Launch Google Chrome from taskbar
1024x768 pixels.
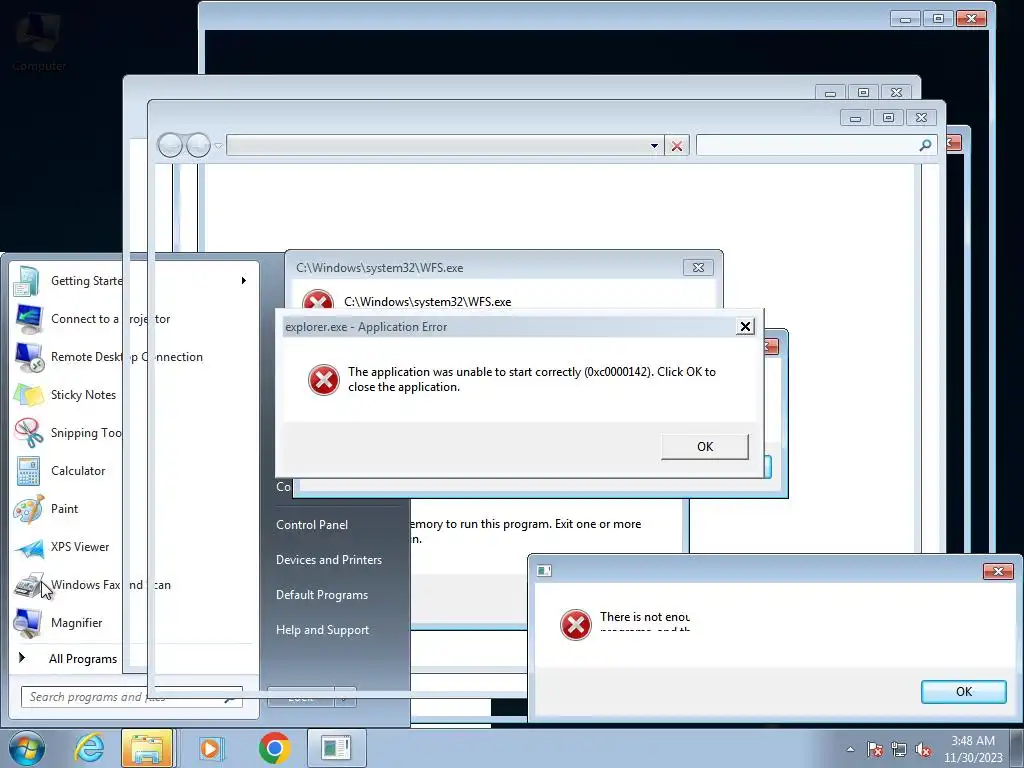click(x=274, y=748)
